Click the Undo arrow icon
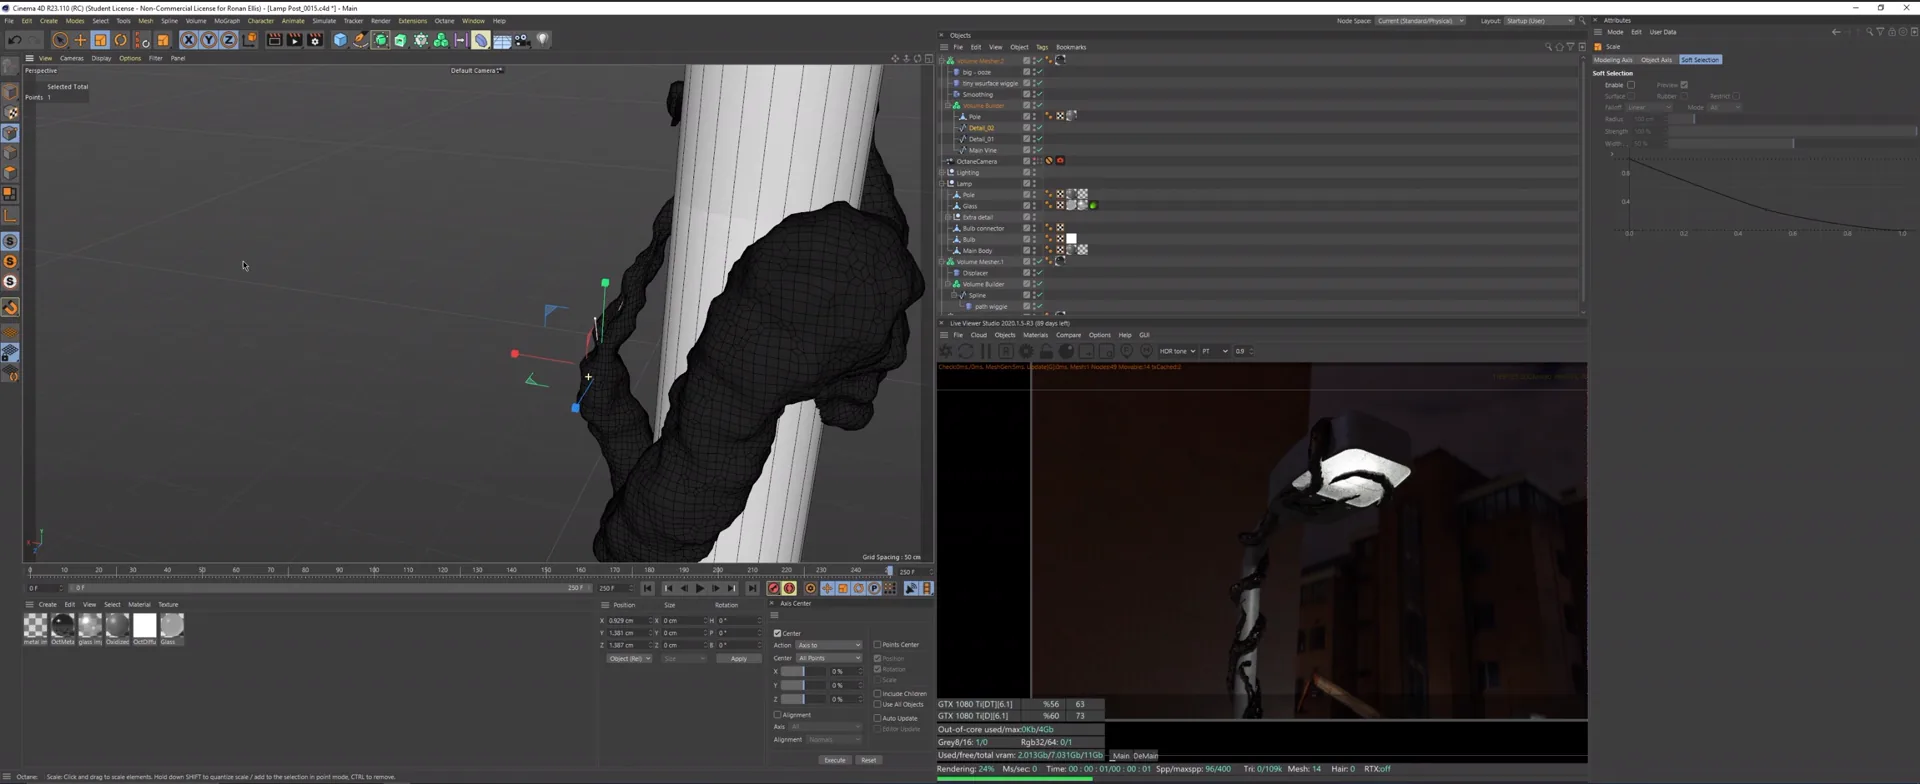Screen dimensions: 1920x784 15,40
